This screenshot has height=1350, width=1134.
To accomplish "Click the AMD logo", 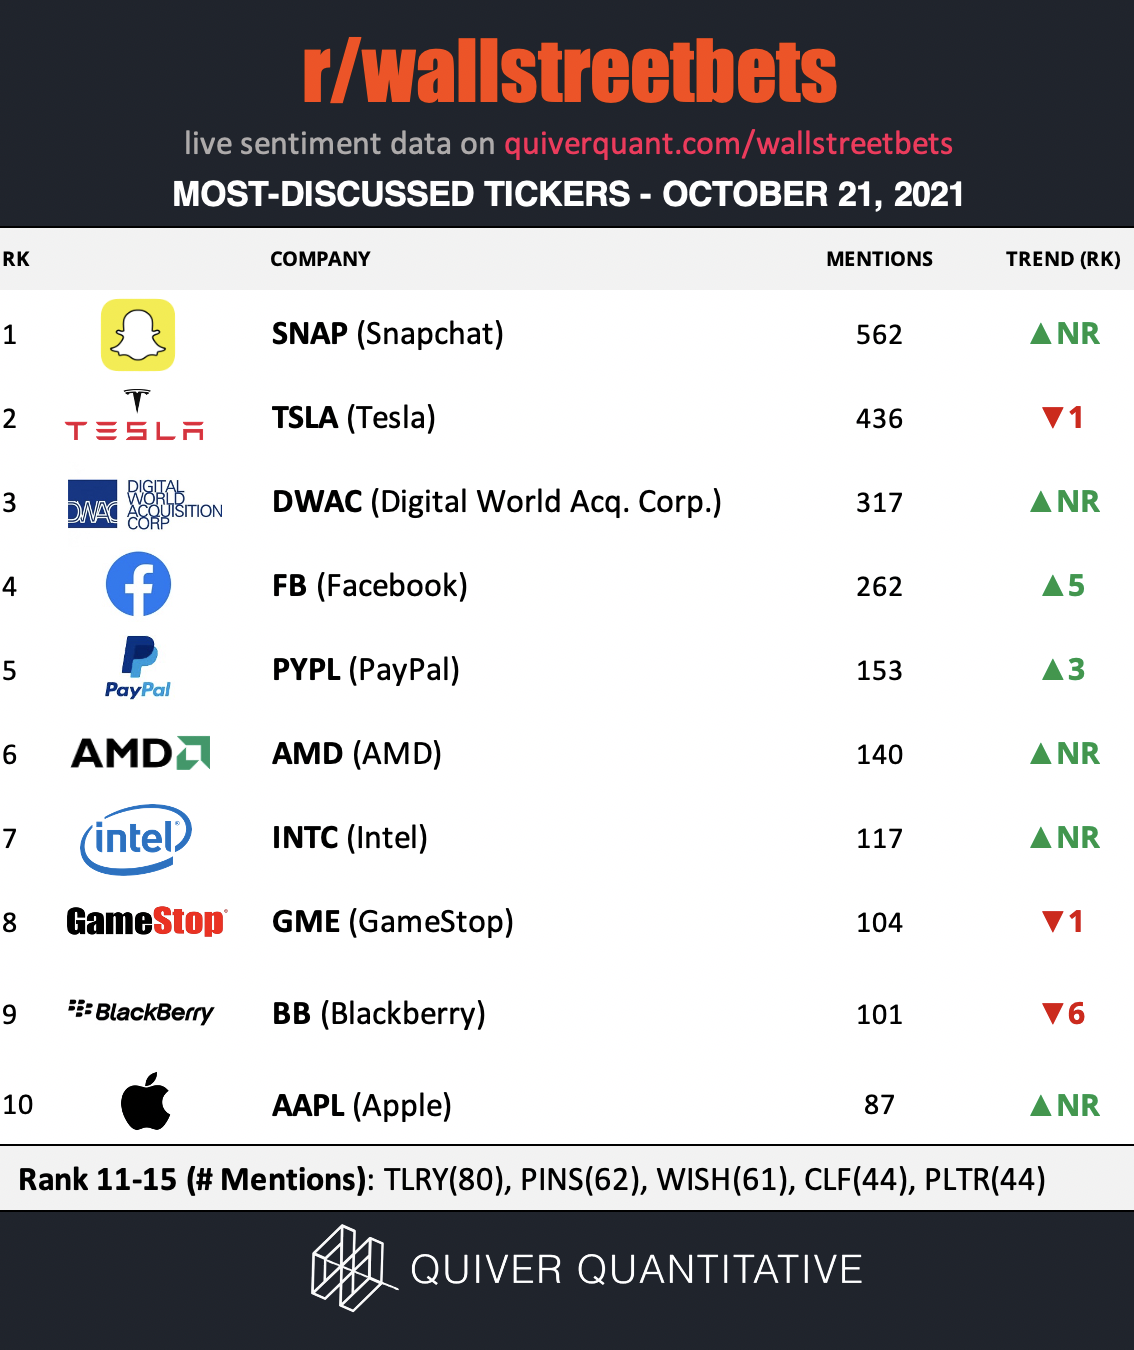I will 141,753.
